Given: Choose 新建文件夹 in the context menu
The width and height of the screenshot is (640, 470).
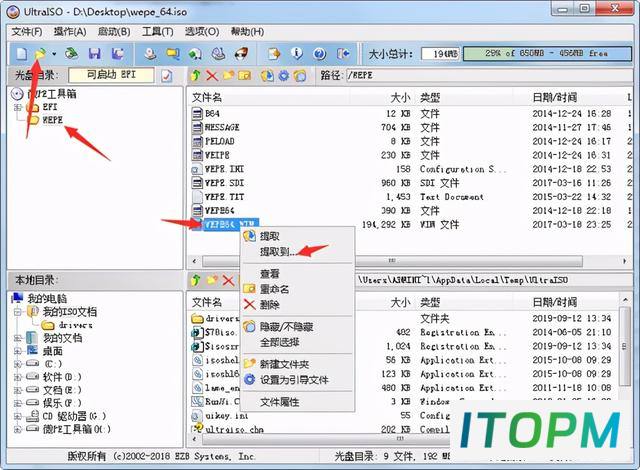Looking at the screenshot, I should (298, 364).
